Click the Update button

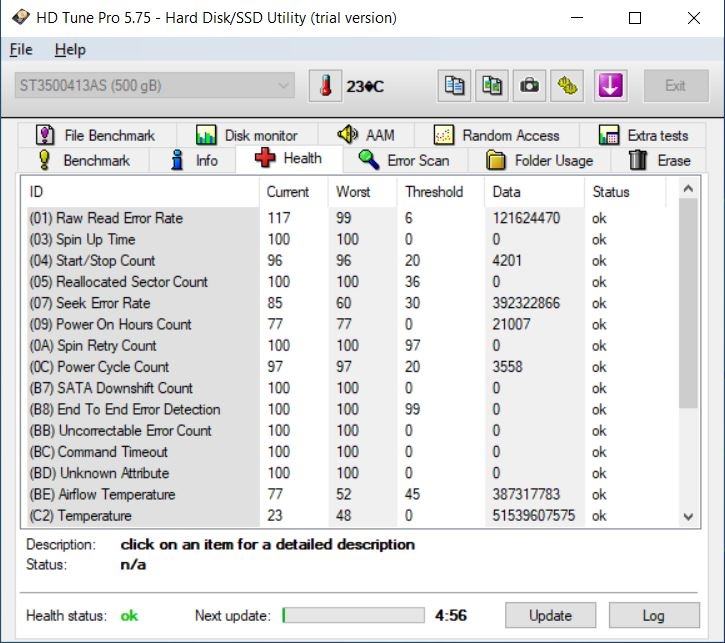pos(550,615)
